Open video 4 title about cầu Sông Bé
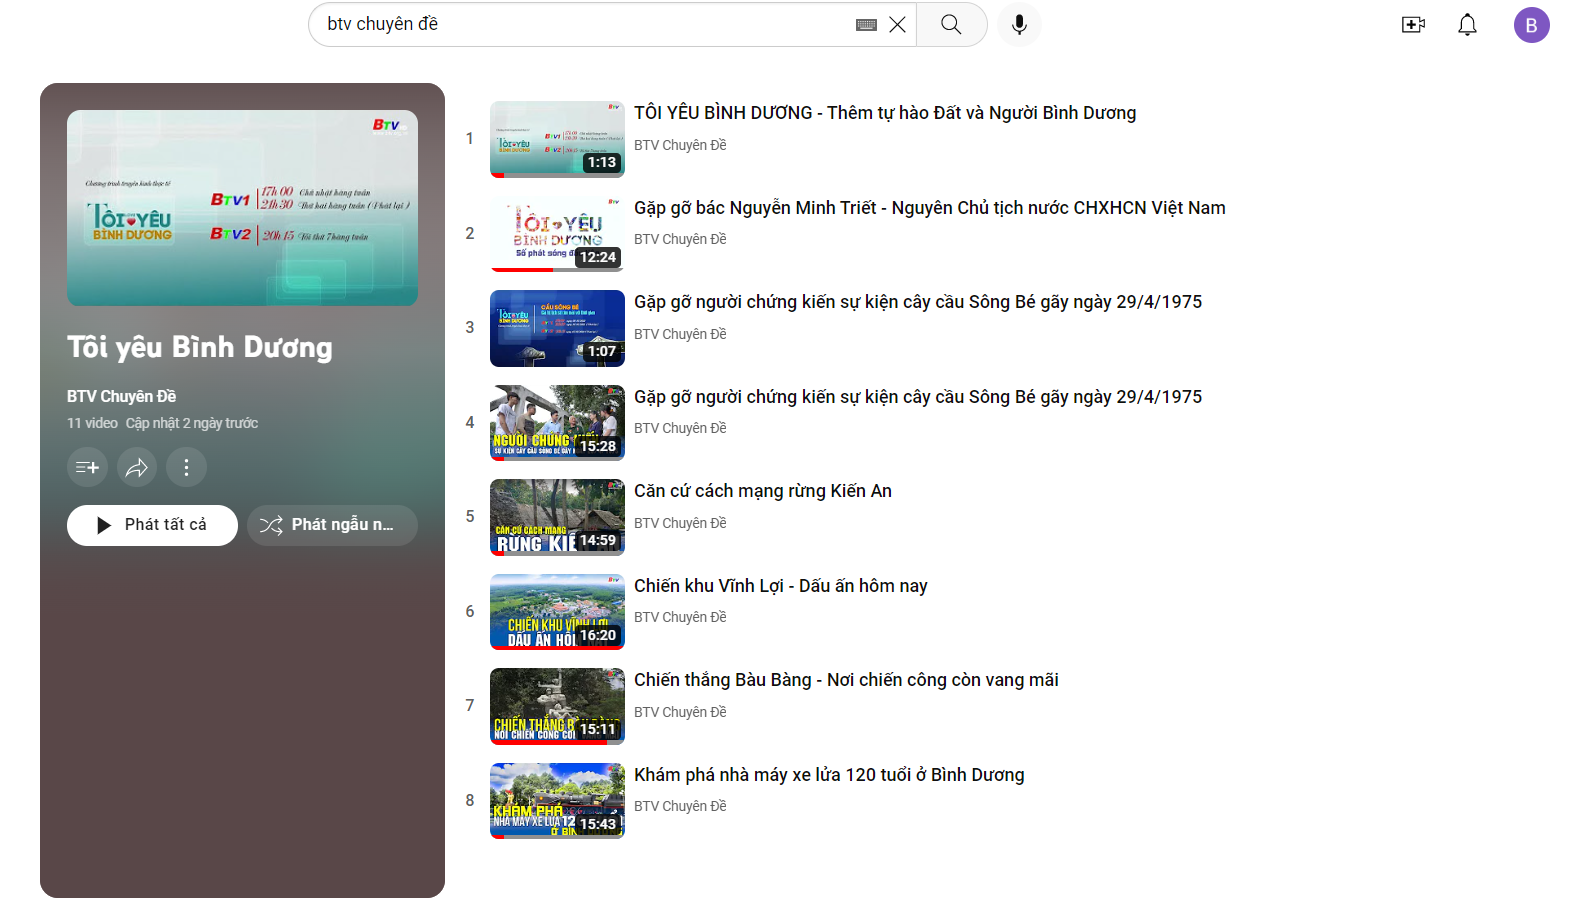Viewport: 1583px width, 916px height. [918, 397]
